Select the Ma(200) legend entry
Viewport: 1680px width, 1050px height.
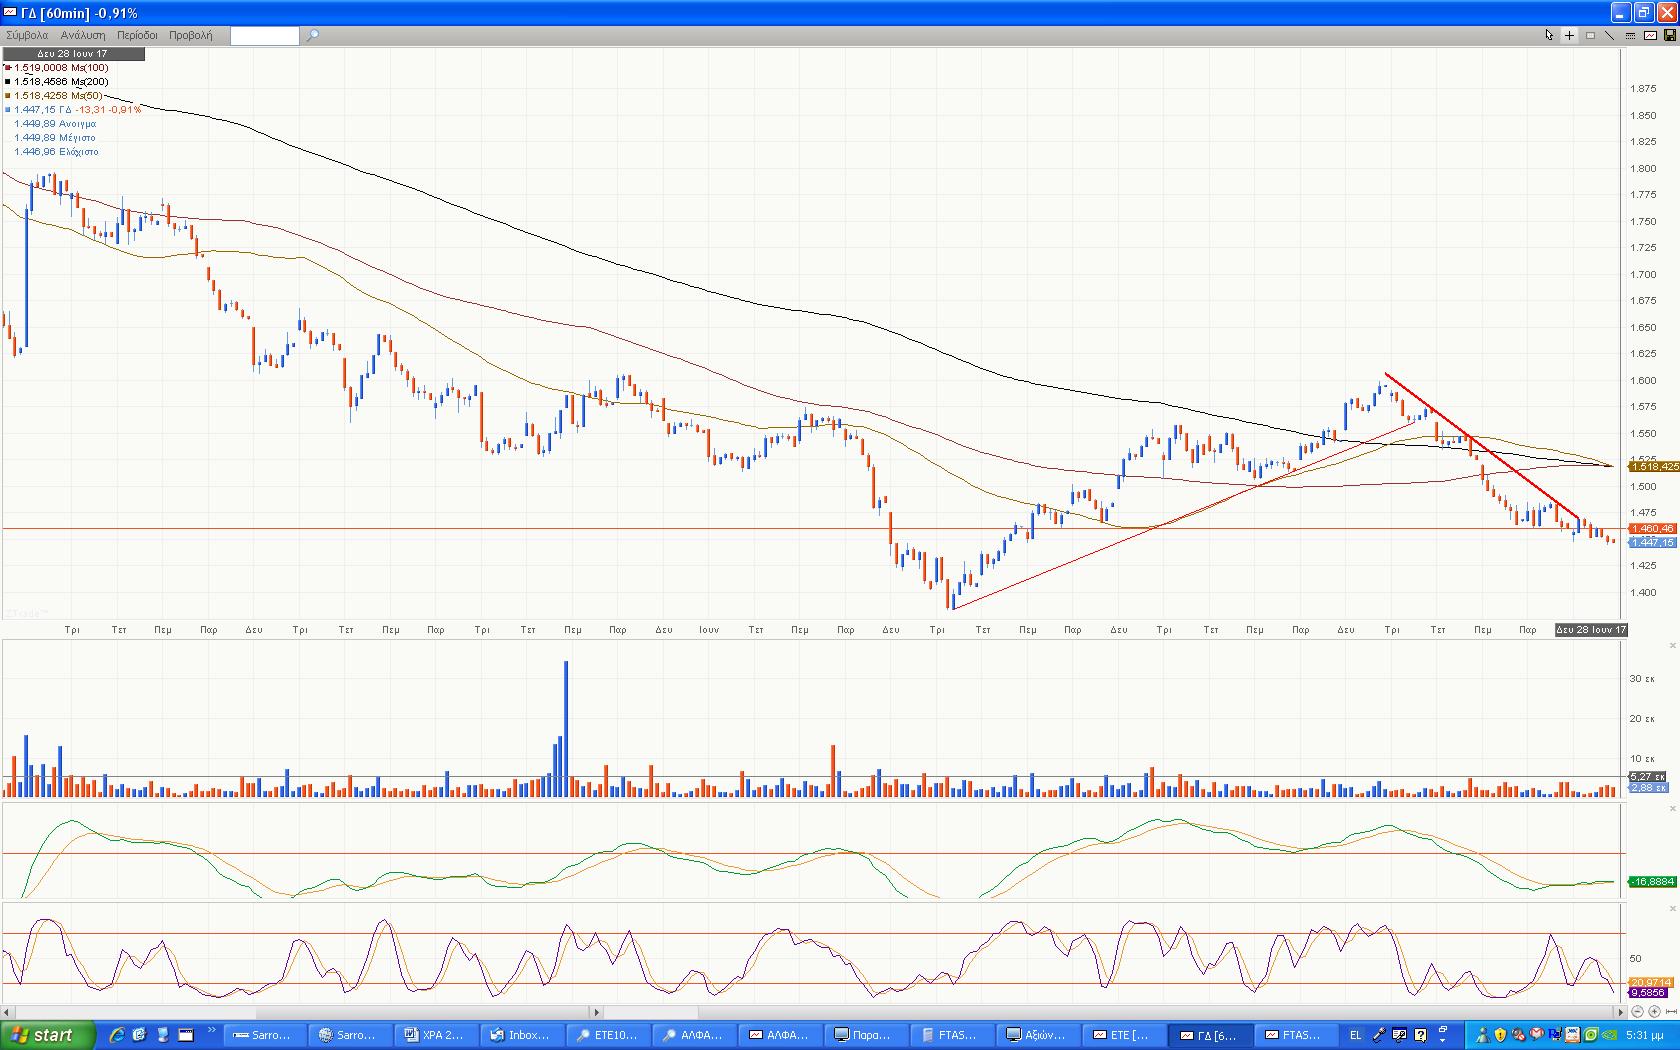pyautogui.click(x=60, y=82)
